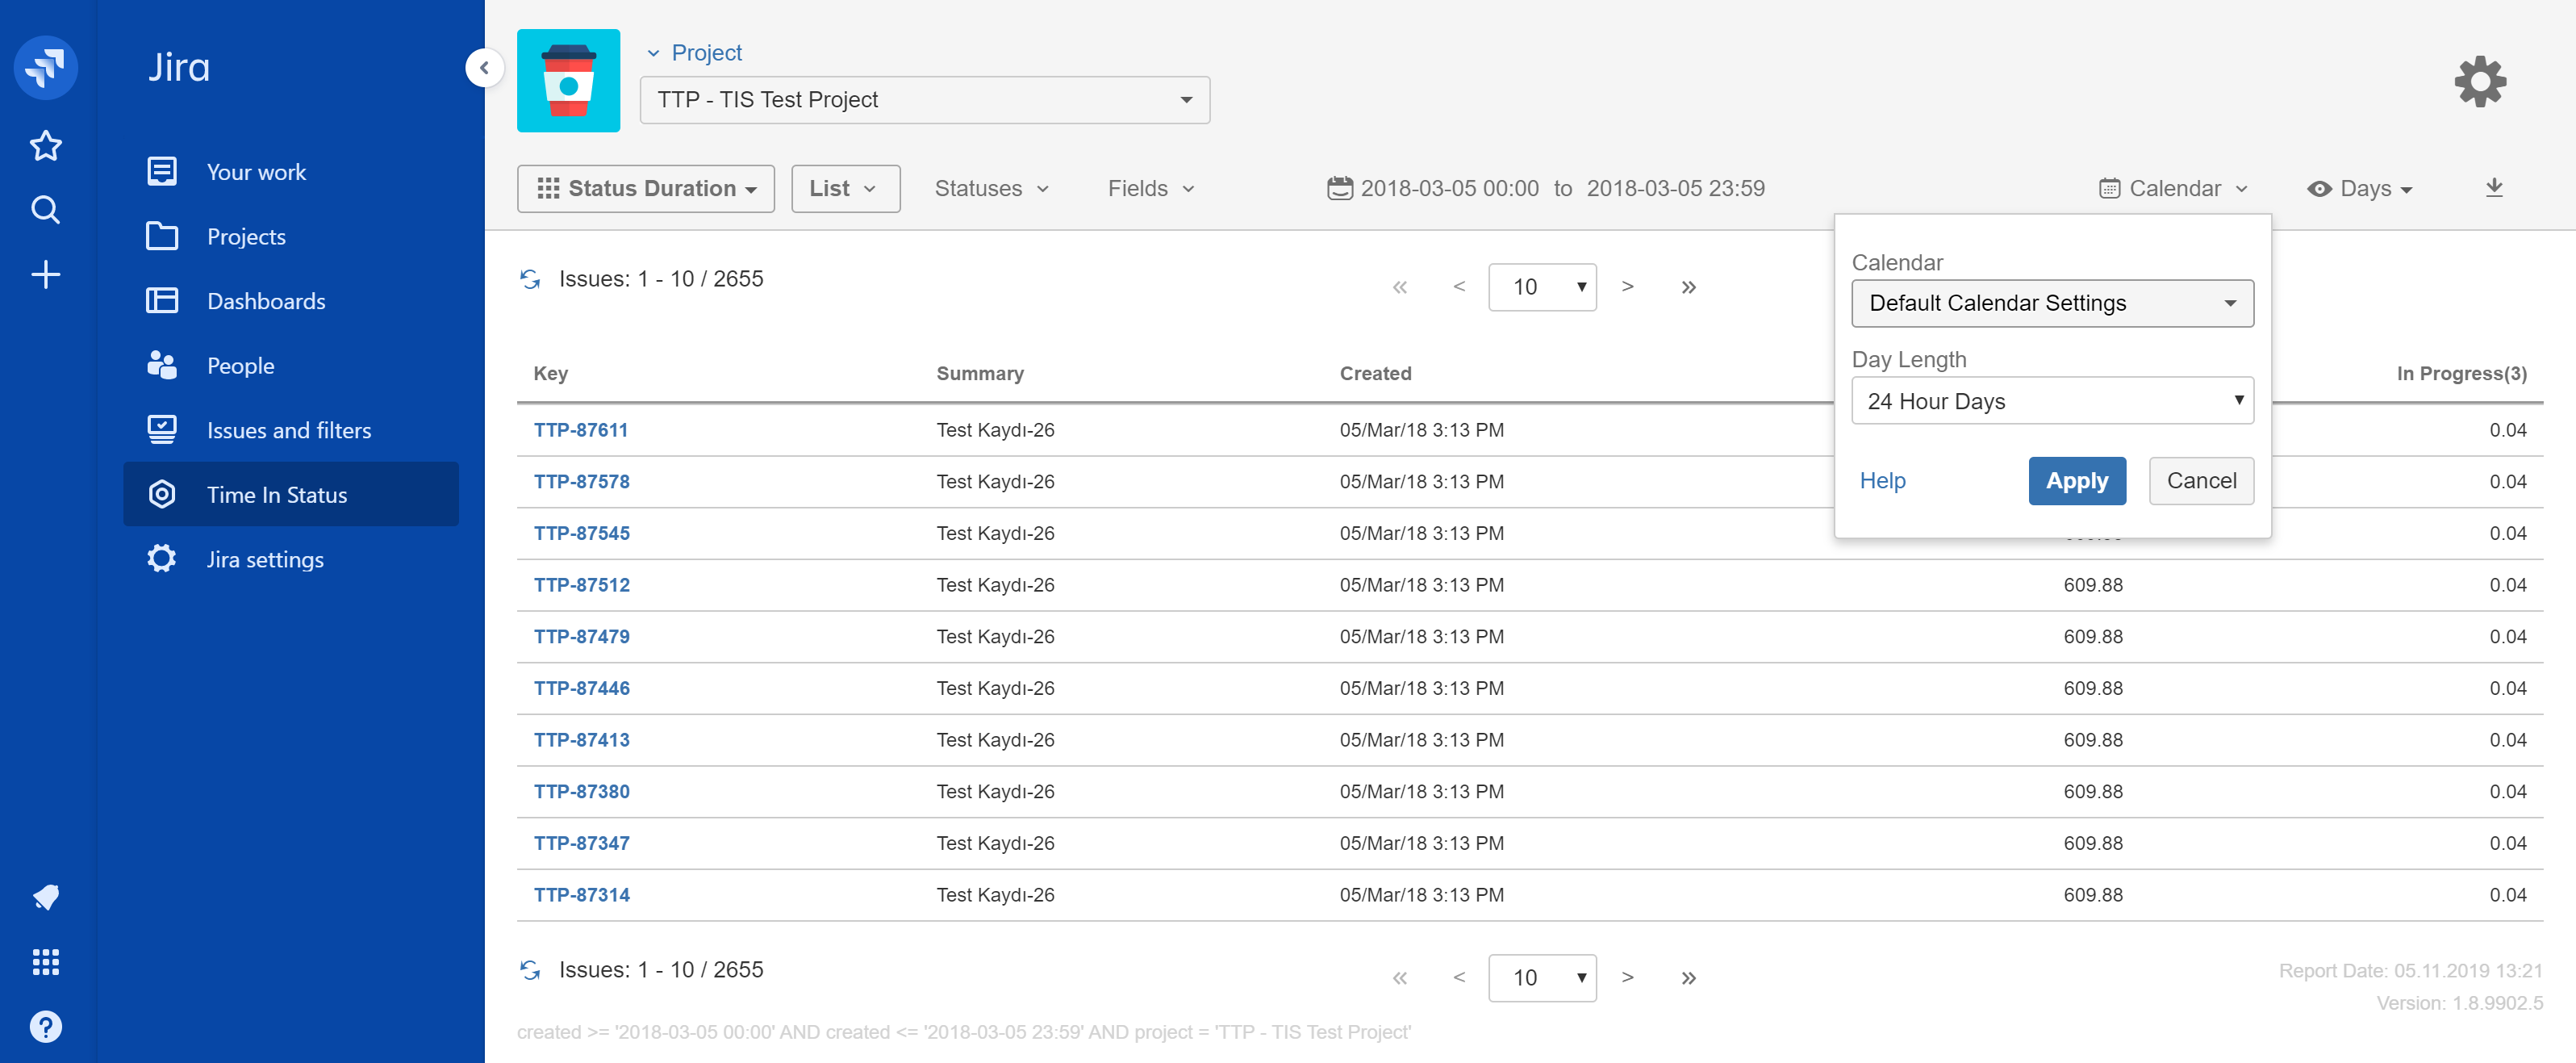The height and width of the screenshot is (1063, 2576).
Task: Click the create plus icon in the sidebar
Action: 46,274
